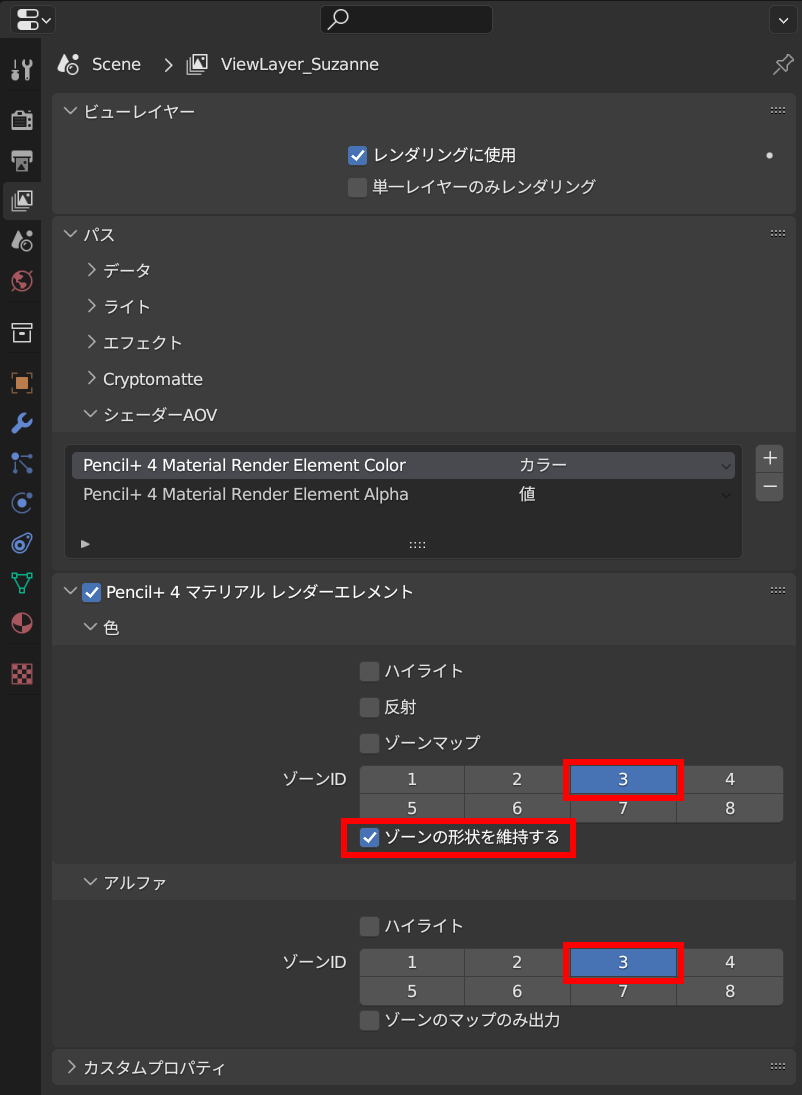
Task: Collapse the 色 subpanel
Action: pos(90,627)
